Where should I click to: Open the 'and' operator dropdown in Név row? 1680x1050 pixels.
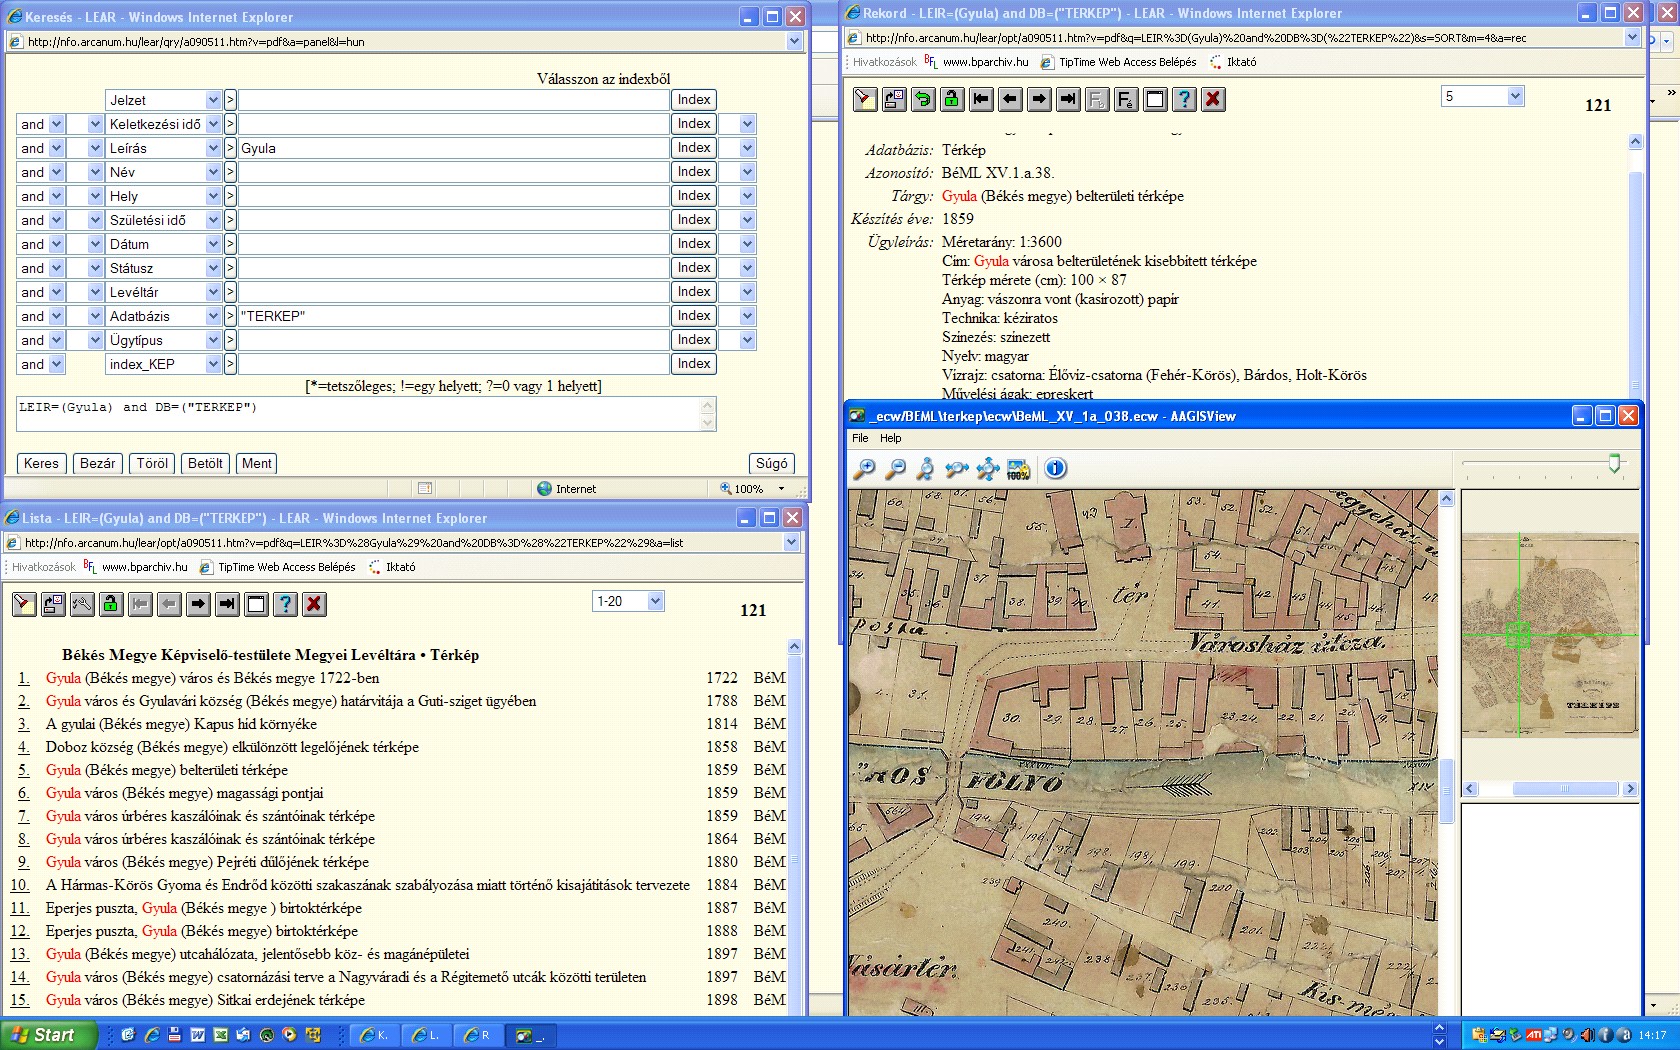(x=56, y=172)
